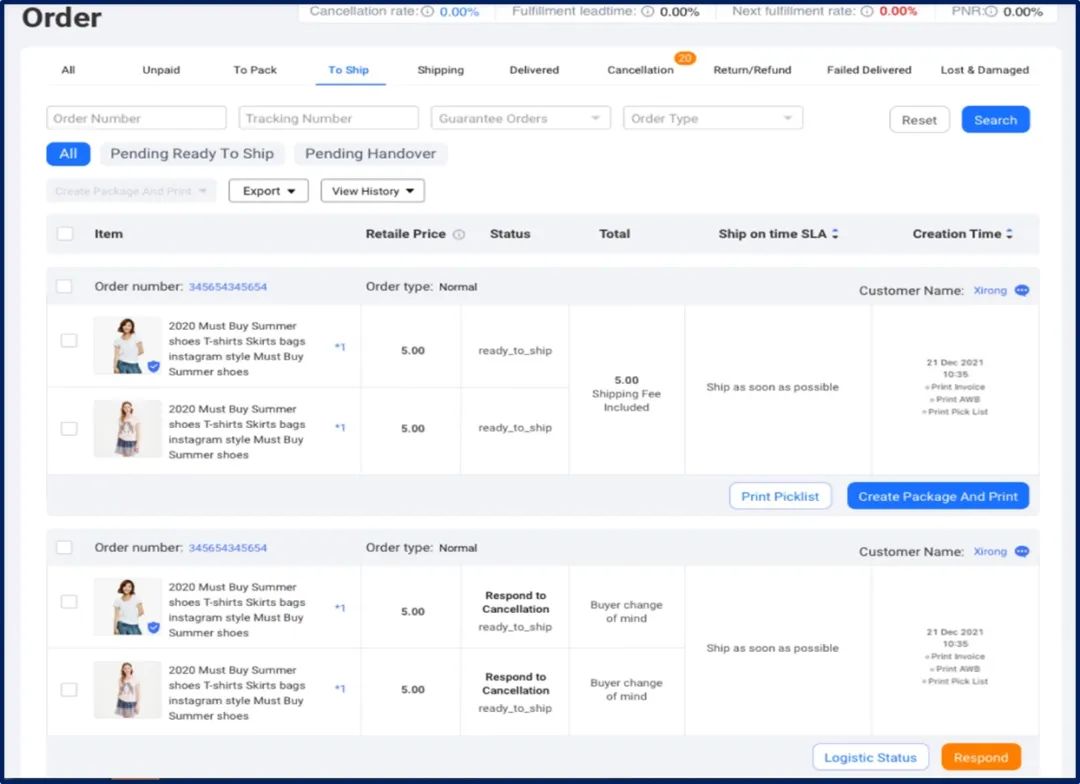Open the Guarantee Orders dropdown
The height and width of the screenshot is (784, 1080).
(x=520, y=118)
